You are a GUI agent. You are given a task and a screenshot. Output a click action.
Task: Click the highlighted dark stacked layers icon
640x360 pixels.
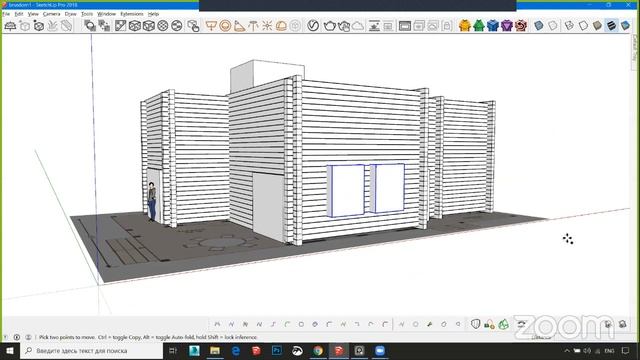point(611,25)
